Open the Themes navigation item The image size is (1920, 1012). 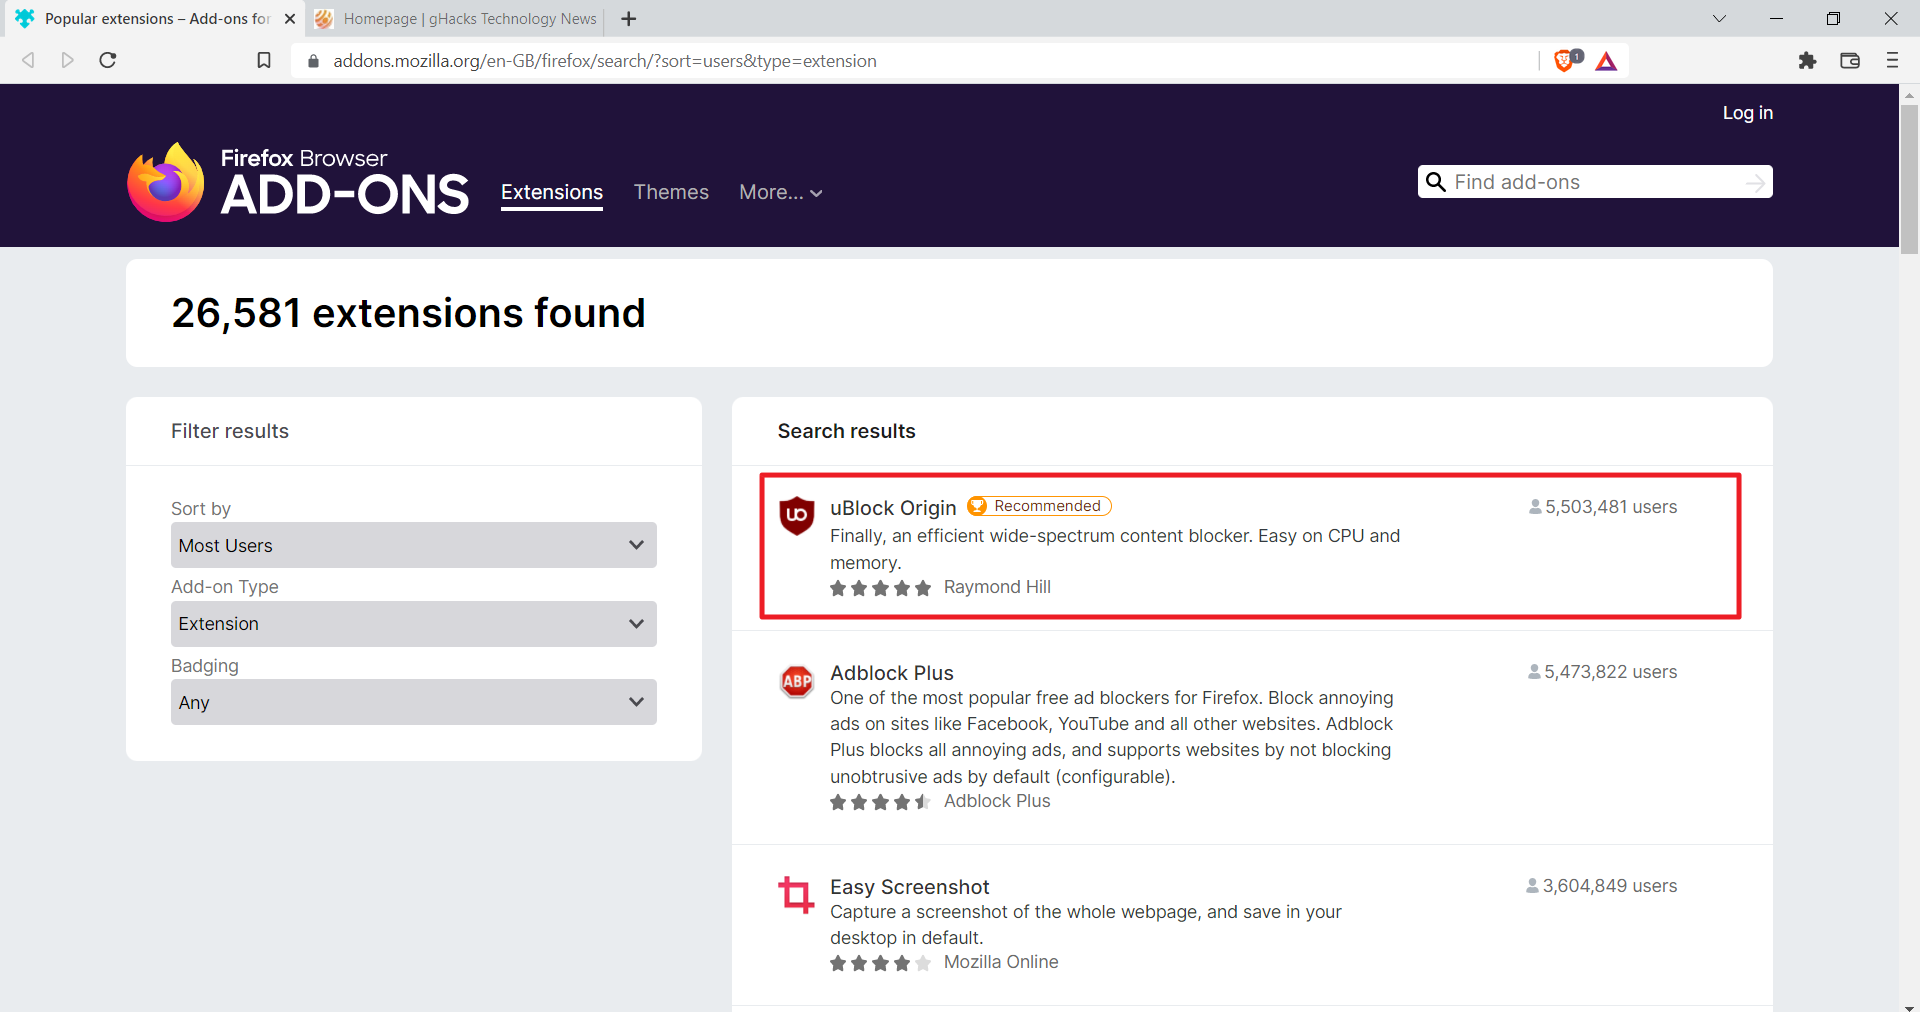671,192
